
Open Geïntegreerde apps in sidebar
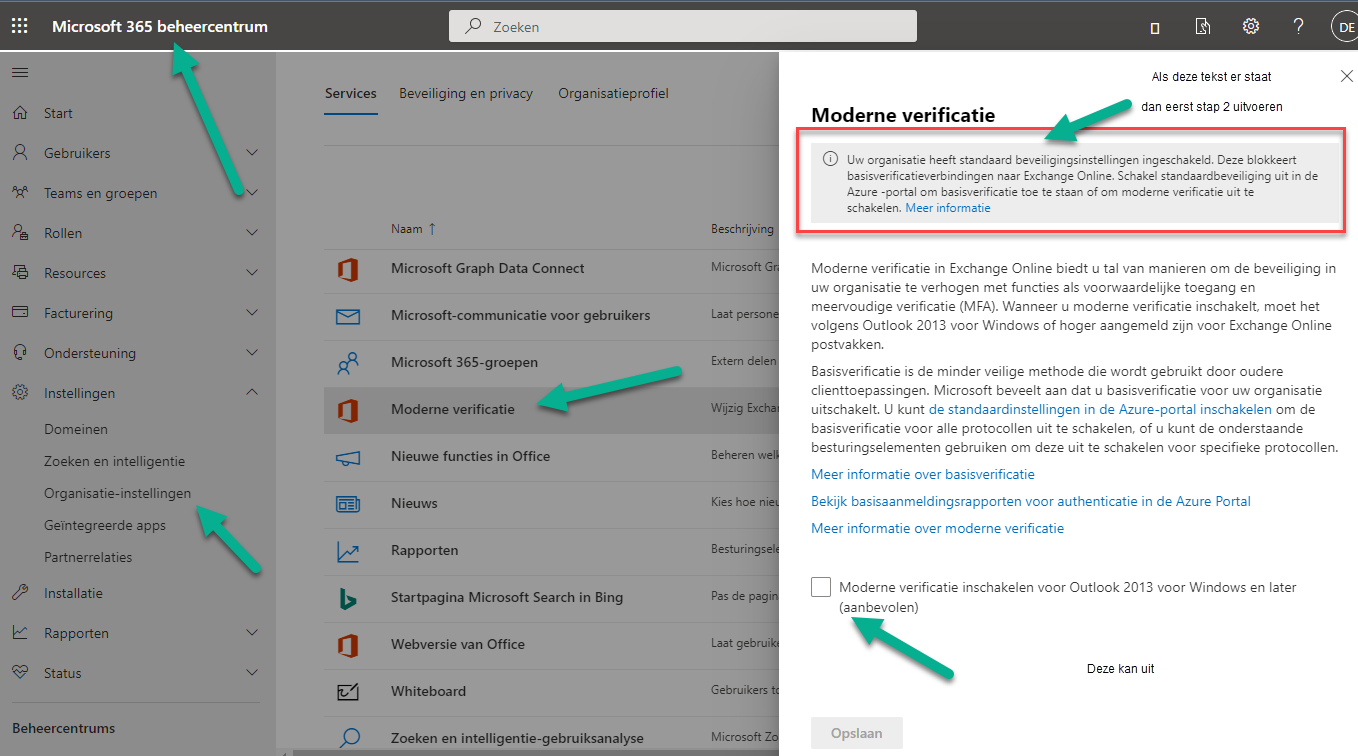coord(105,525)
